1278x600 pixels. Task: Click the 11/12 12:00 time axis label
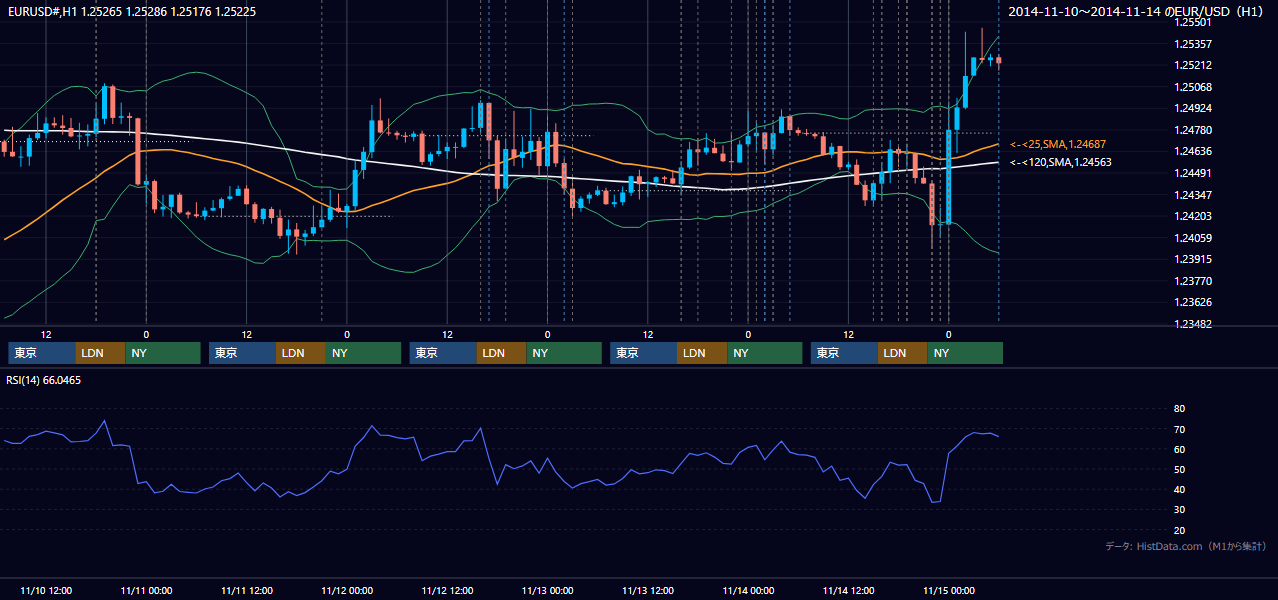tap(447, 590)
